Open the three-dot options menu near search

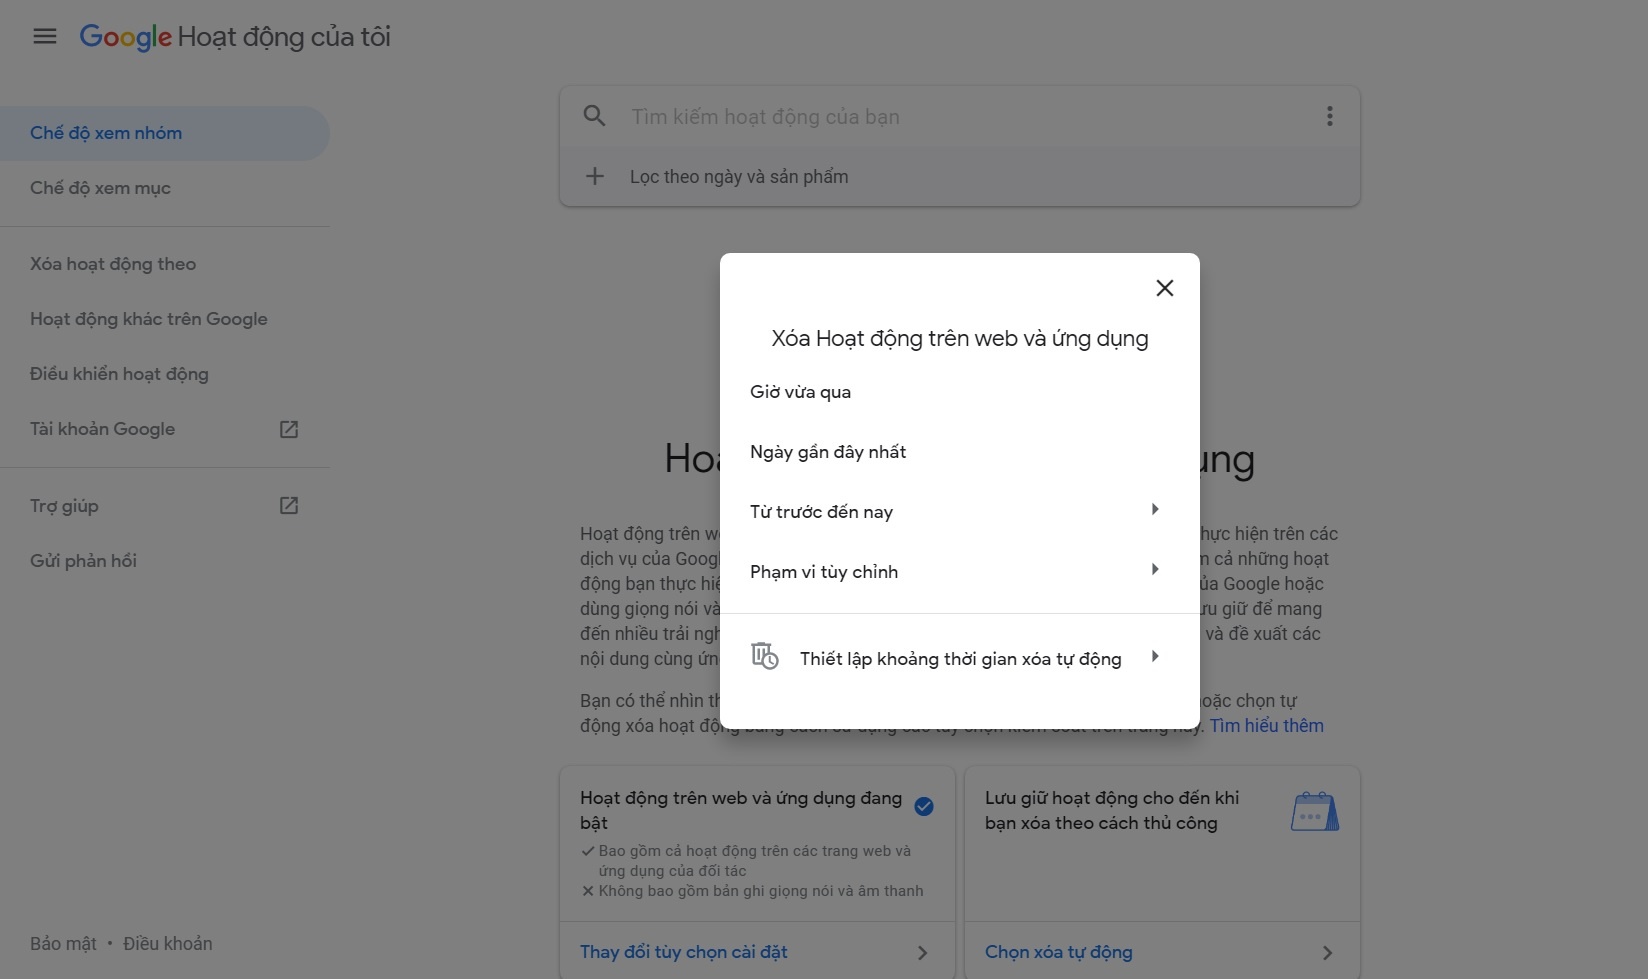click(x=1330, y=116)
